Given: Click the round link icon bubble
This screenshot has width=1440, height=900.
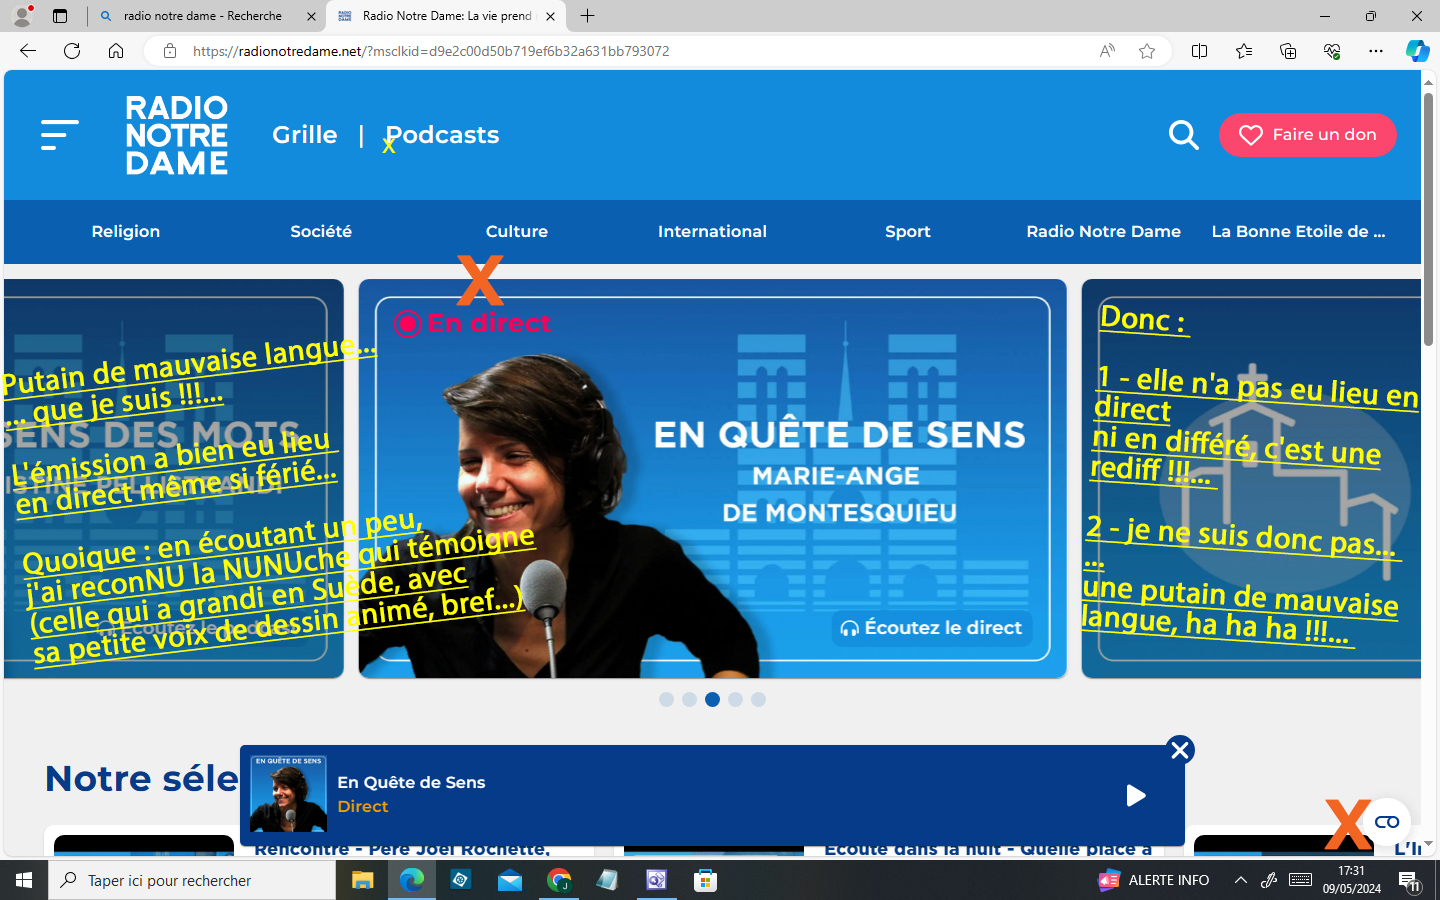Looking at the screenshot, I should [x=1386, y=822].
